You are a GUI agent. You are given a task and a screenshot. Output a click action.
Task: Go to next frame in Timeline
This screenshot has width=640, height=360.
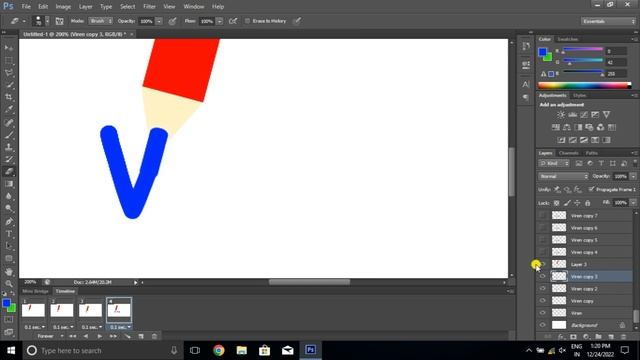(x=113, y=336)
